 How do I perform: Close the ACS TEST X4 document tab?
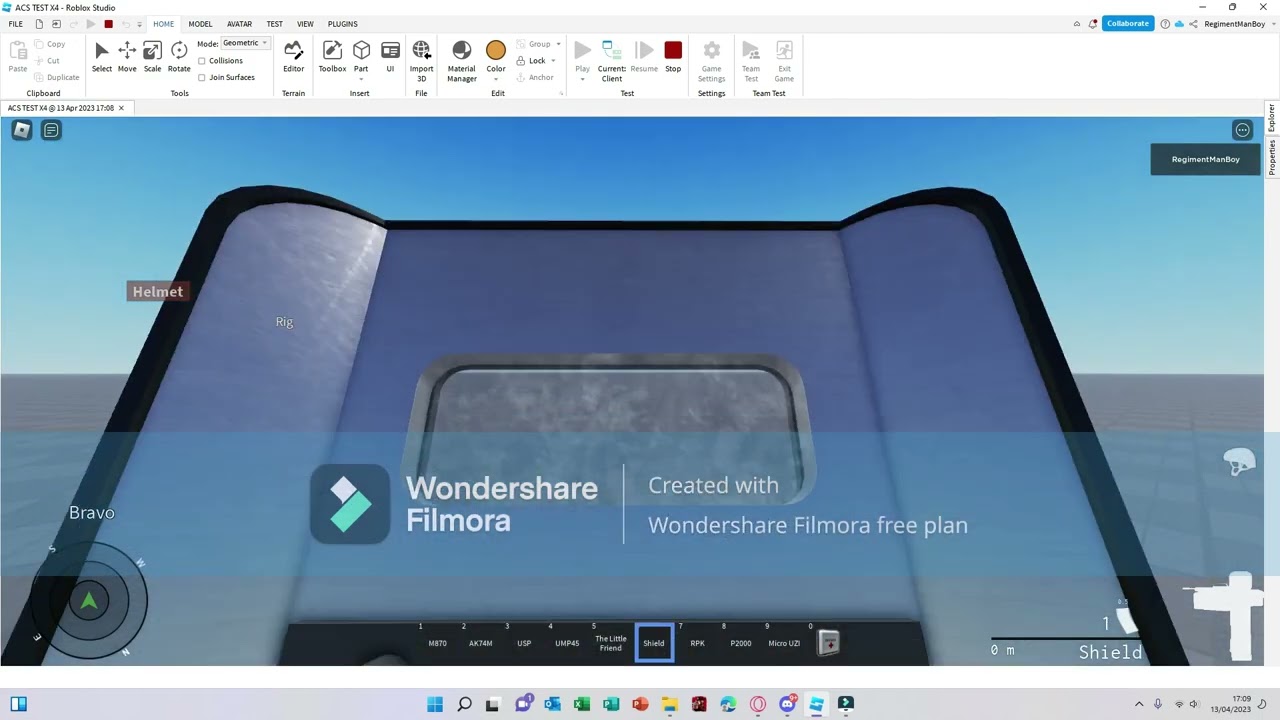tap(121, 108)
